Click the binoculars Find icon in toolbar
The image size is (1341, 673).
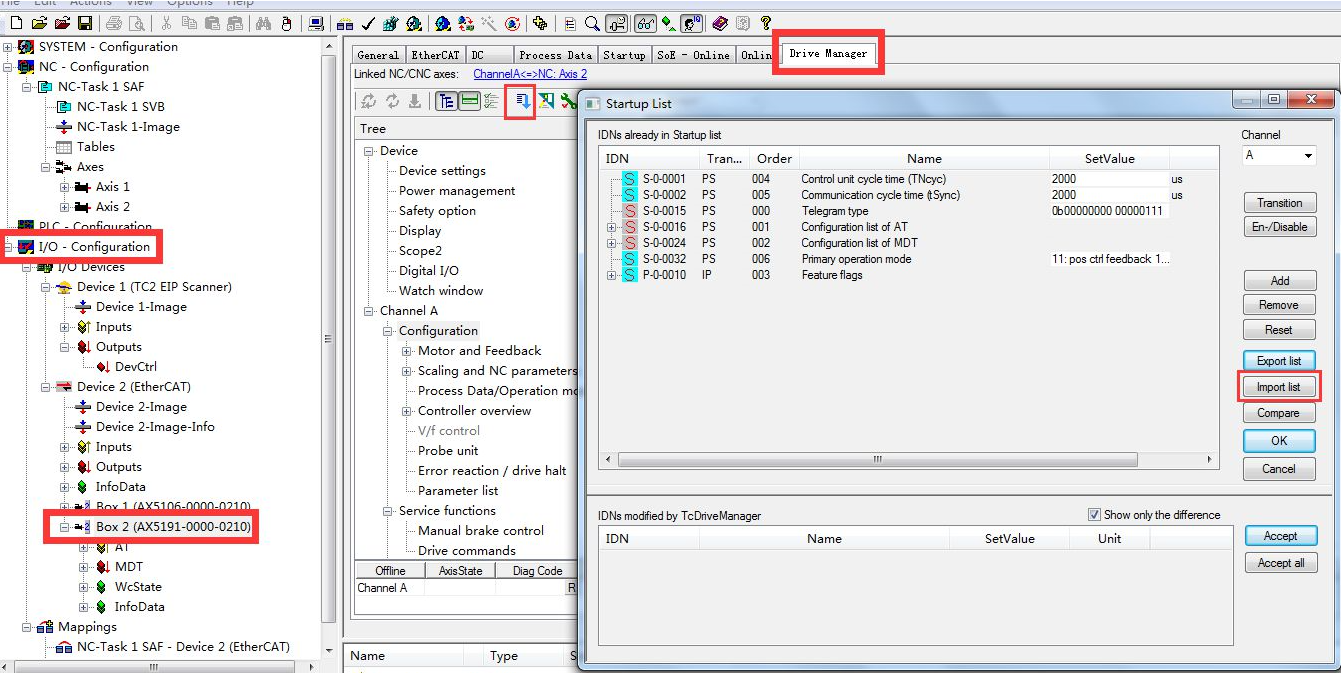tap(264, 23)
